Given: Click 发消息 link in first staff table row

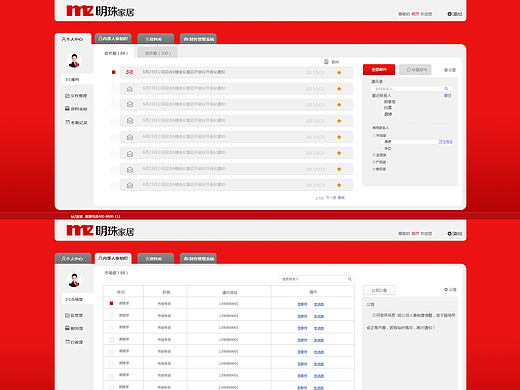Looking at the screenshot, I should (x=319, y=304).
